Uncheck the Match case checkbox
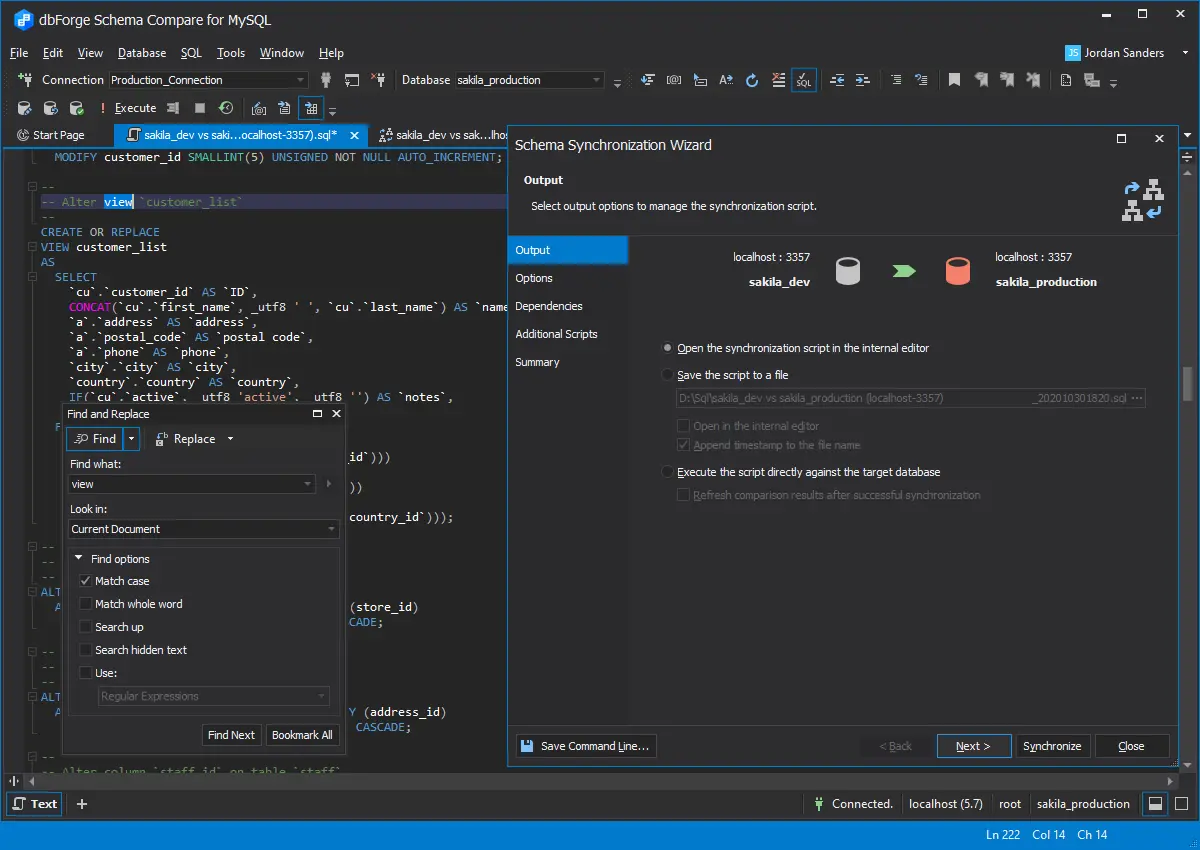Viewport: 1200px width, 850px height. coord(86,581)
